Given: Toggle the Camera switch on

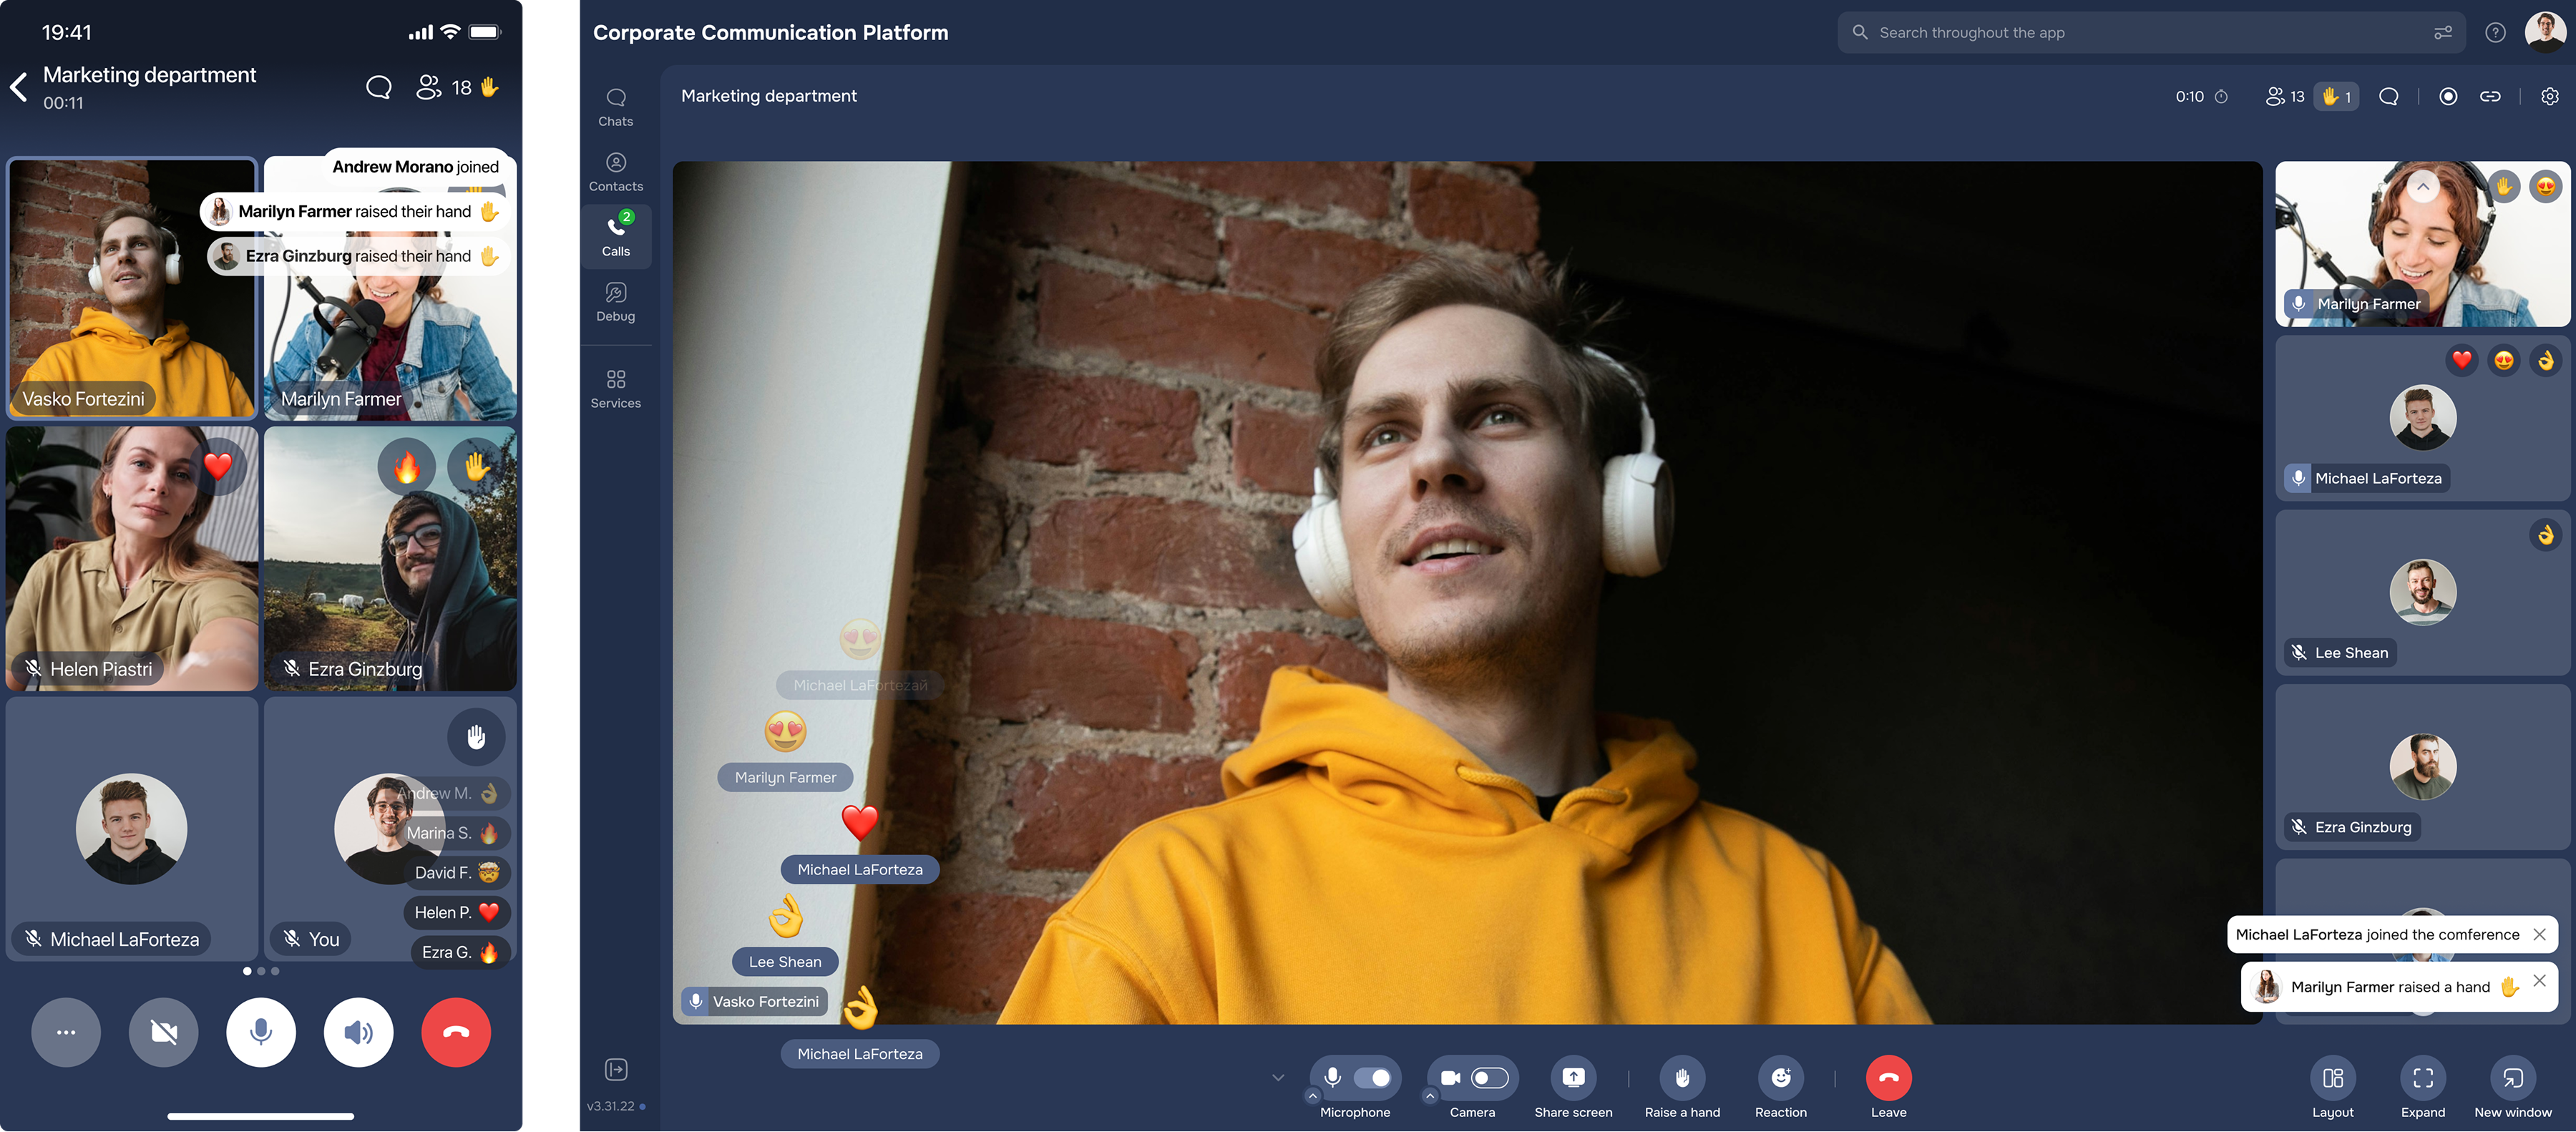Looking at the screenshot, I should [x=1489, y=1077].
